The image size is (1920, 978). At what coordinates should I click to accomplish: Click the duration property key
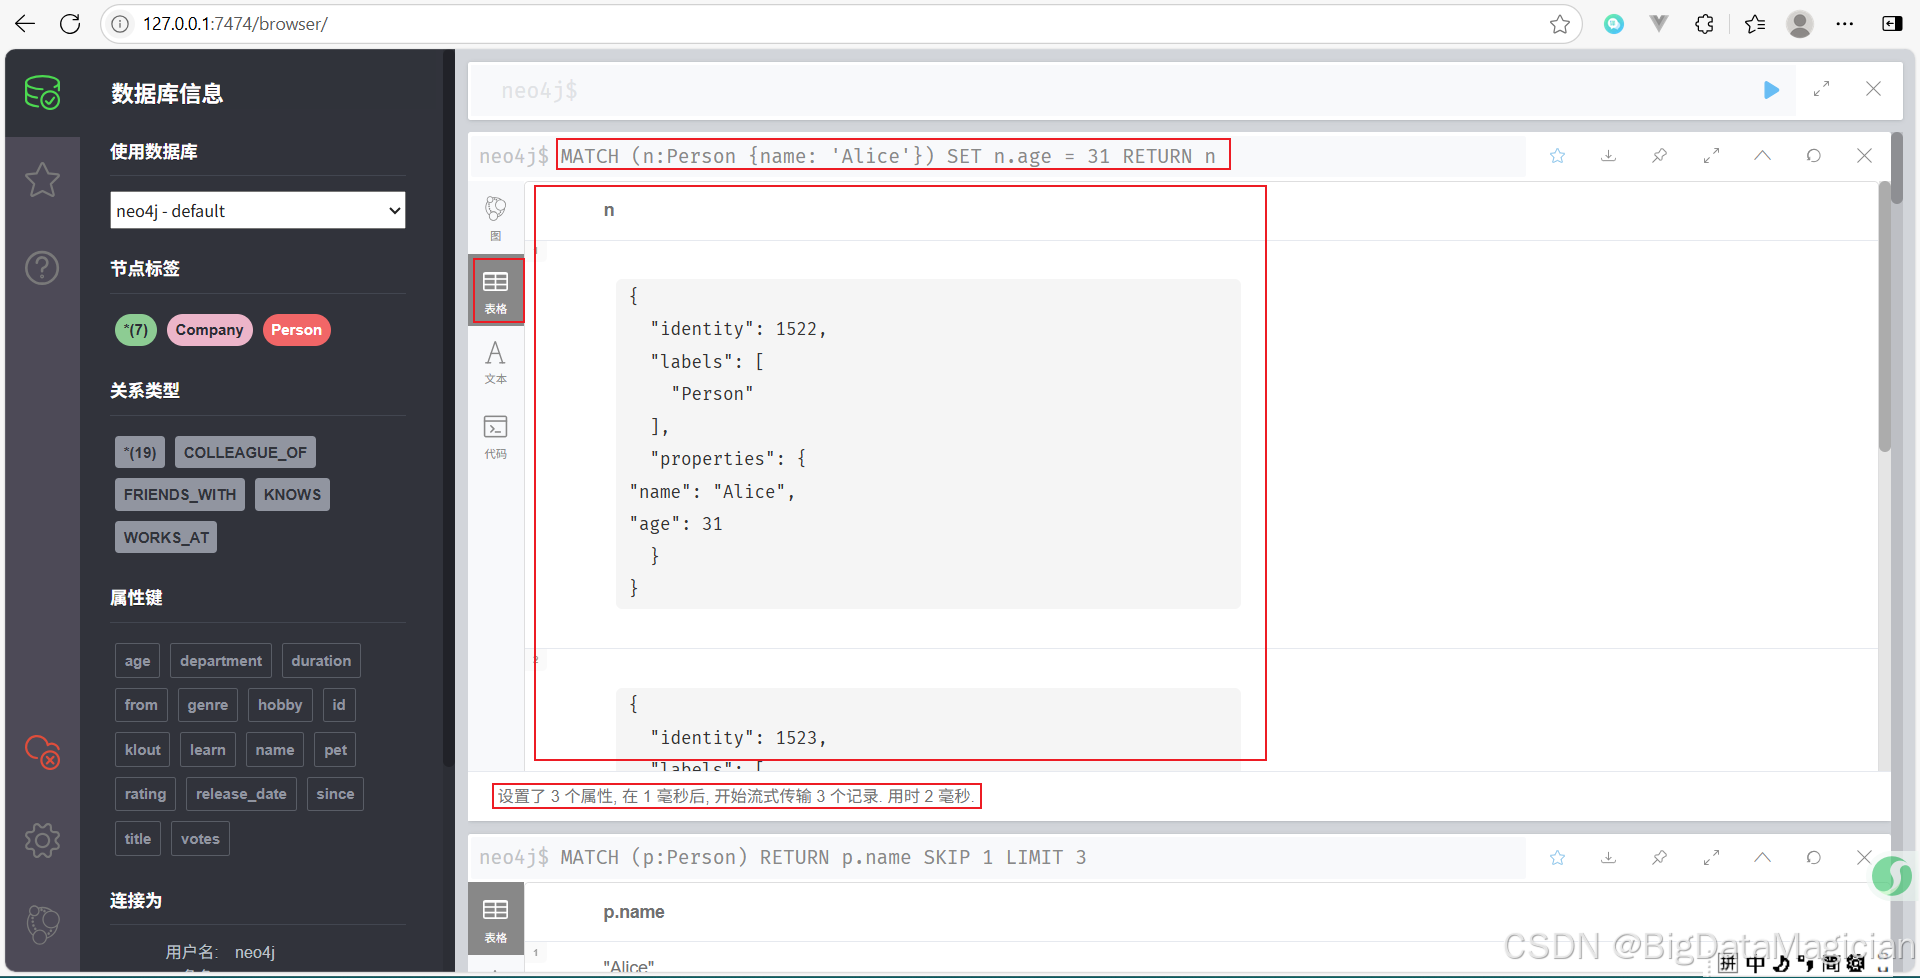coord(321,661)
